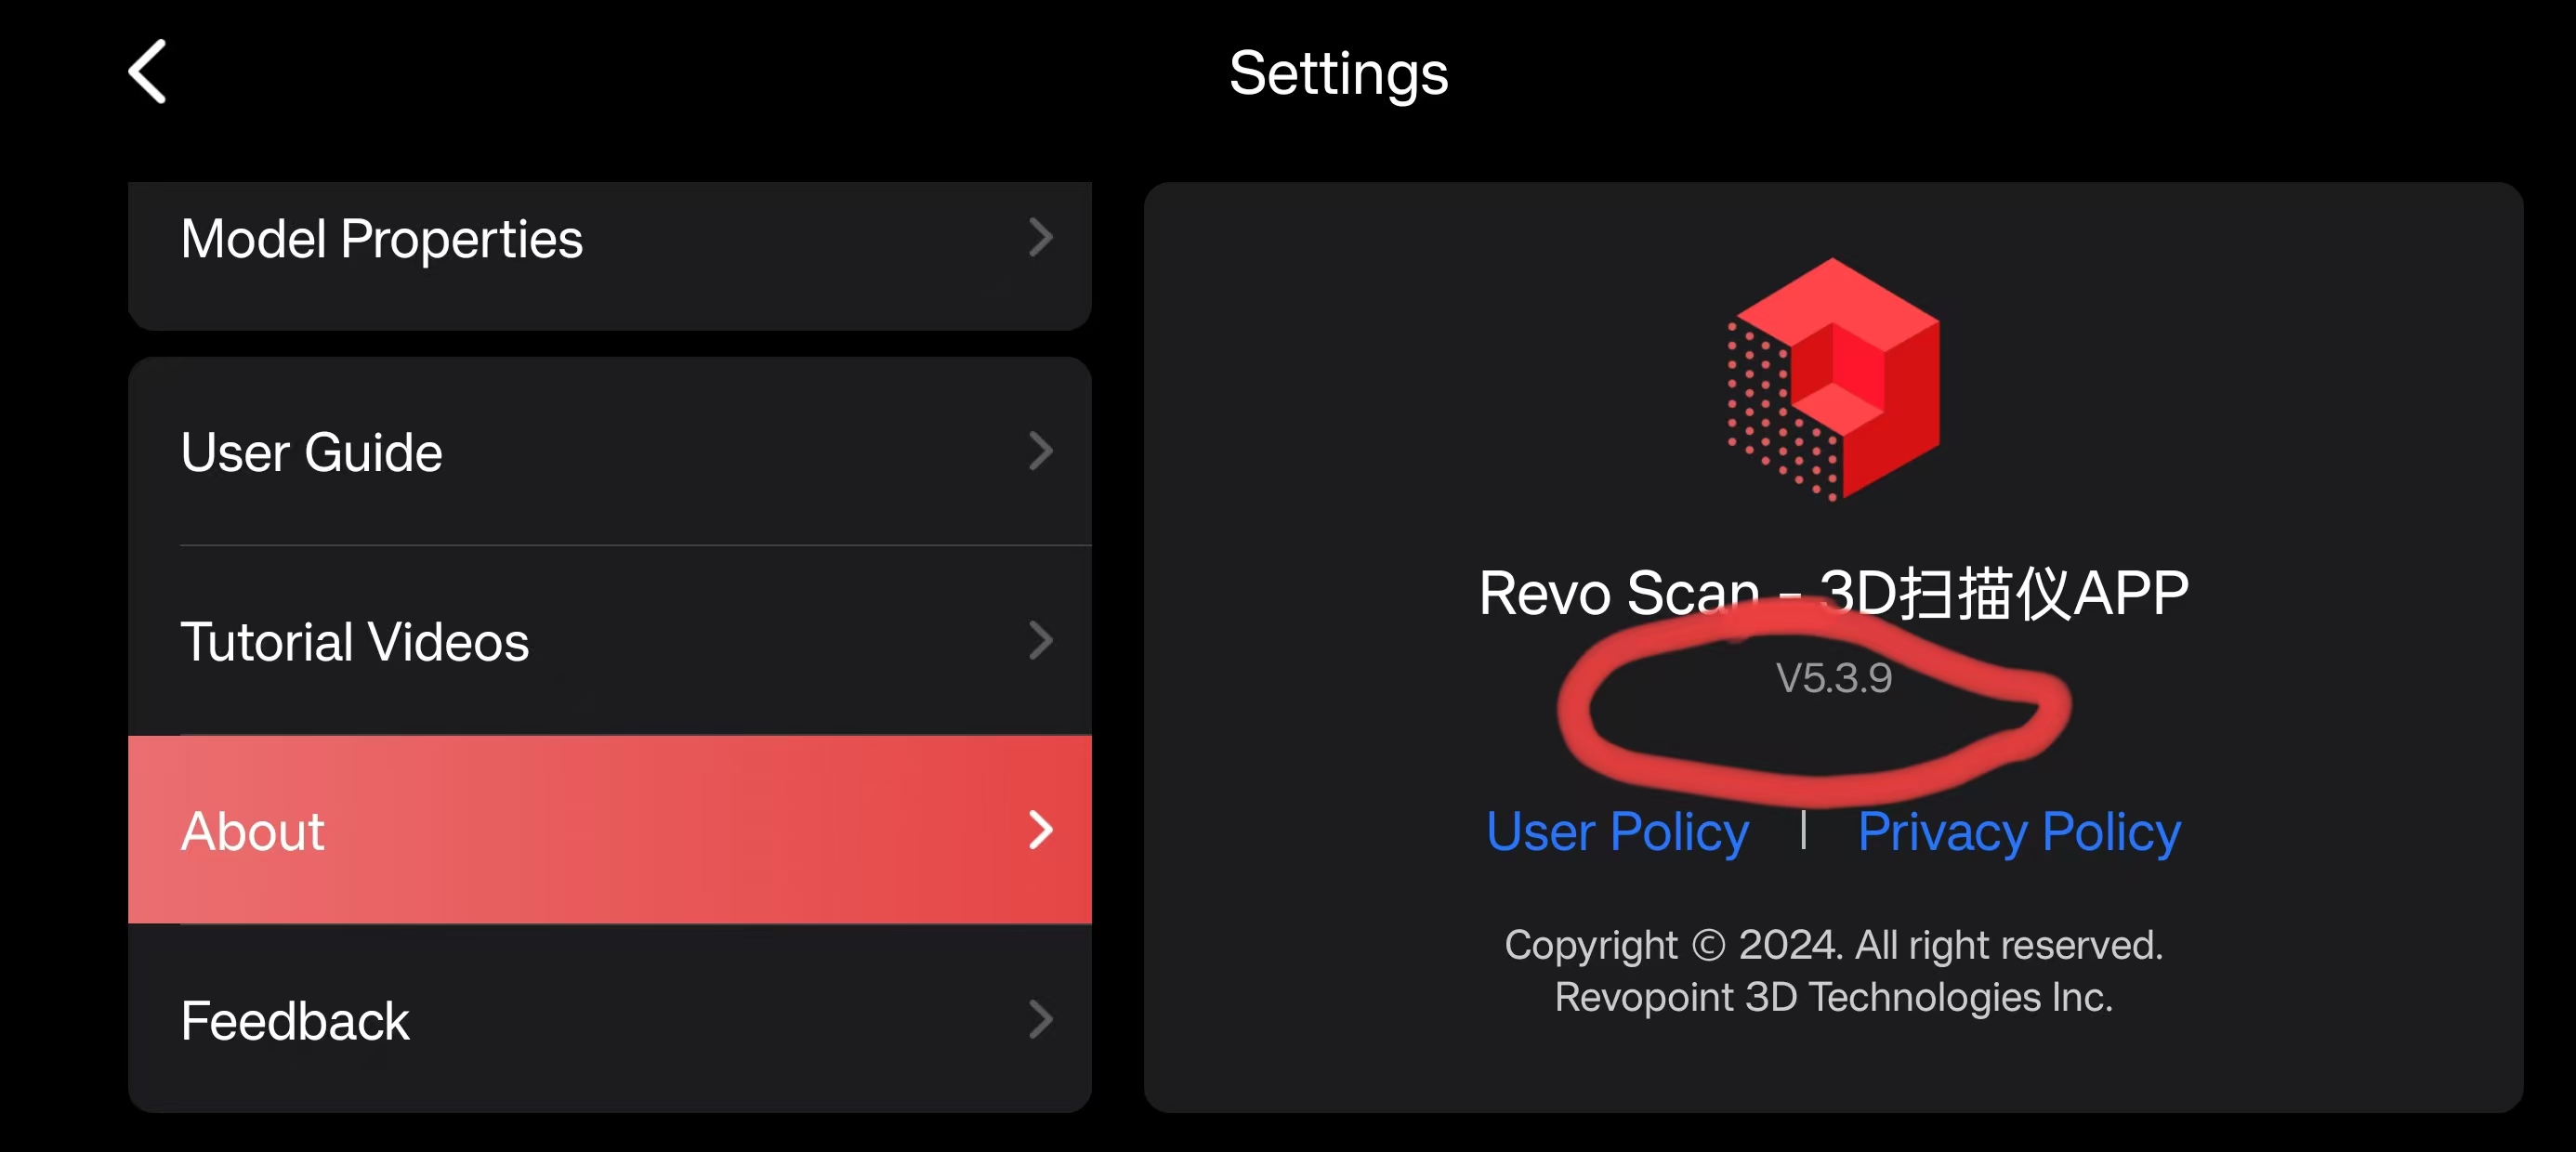Image resolution: width=2576 pixels, height=1152 pixels.
Task: Click the Revo Scan app name text
Action: click(1833, 593)
